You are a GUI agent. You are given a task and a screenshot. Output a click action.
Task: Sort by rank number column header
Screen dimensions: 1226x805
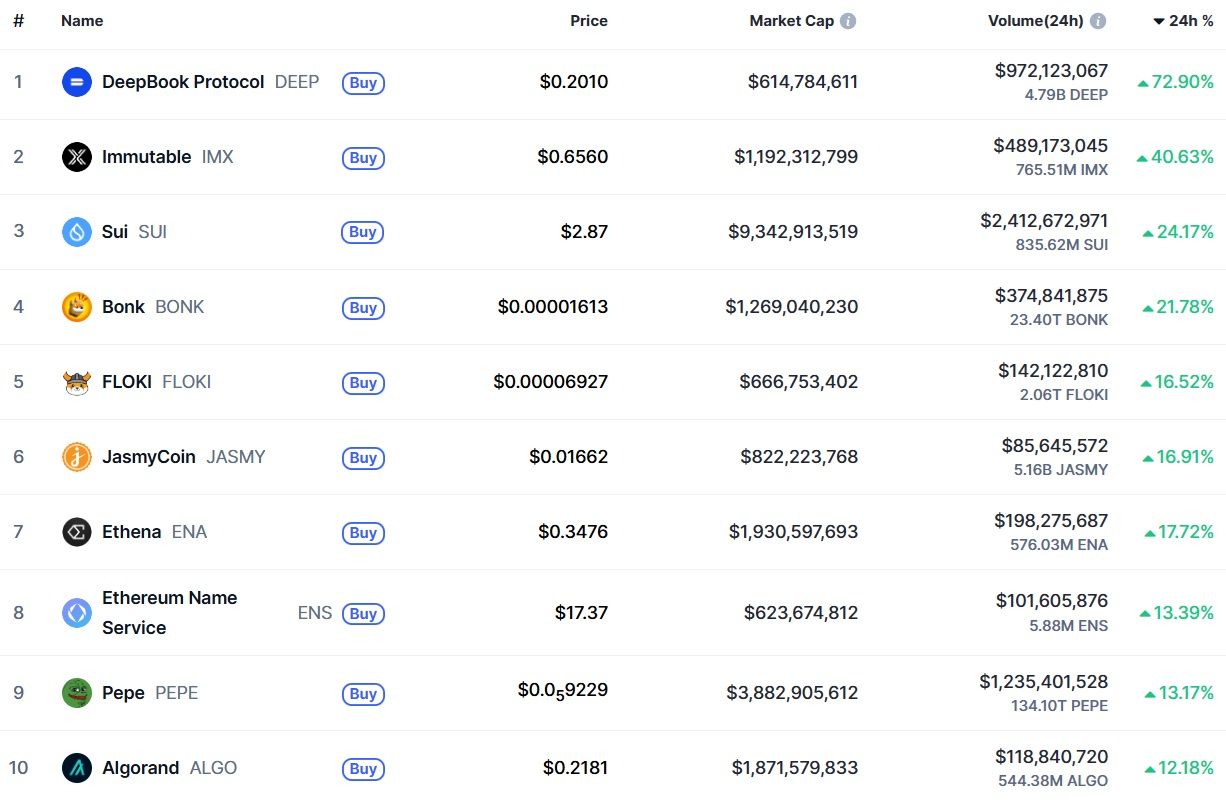point(18,21)
